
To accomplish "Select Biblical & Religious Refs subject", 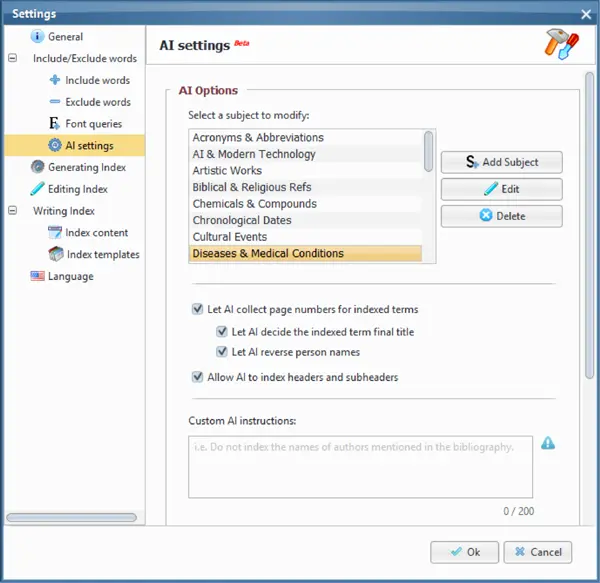I will pos(306,187).
